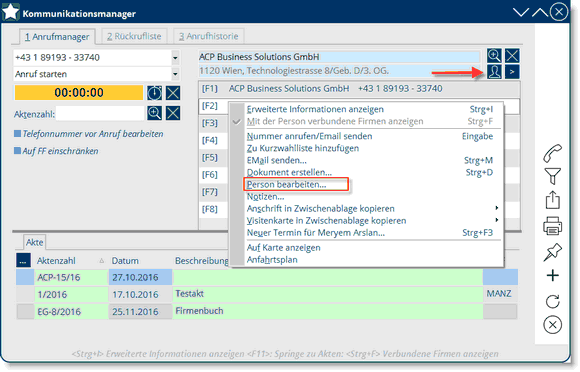
Task: Click the ellipsis button in Akte table header
Action: pos(23,260)
